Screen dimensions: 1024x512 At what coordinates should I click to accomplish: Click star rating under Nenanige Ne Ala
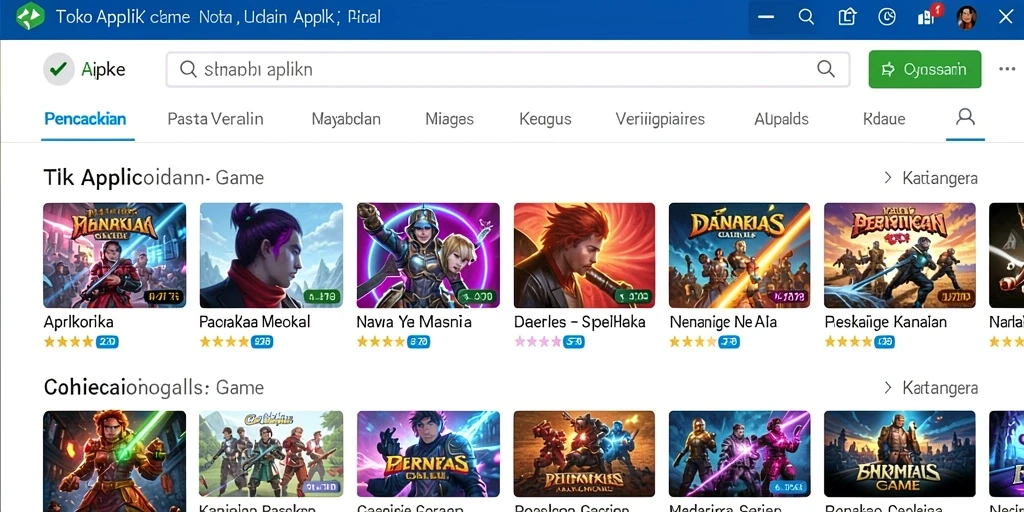pos(693,342)
